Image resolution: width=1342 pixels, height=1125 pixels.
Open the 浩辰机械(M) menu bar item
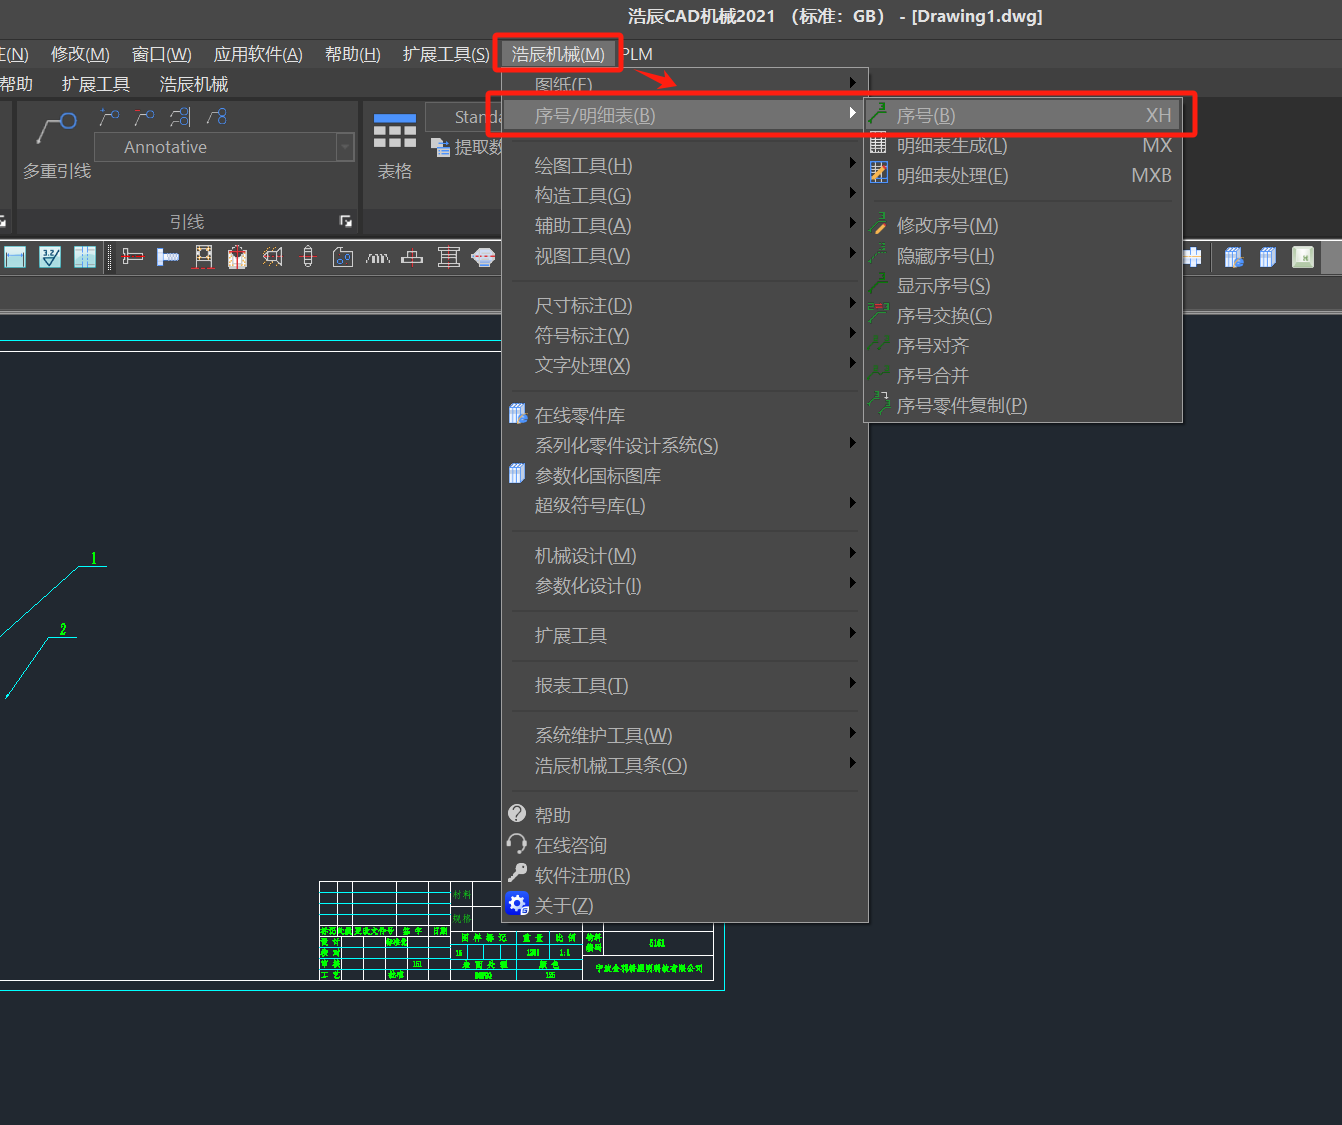558,54
